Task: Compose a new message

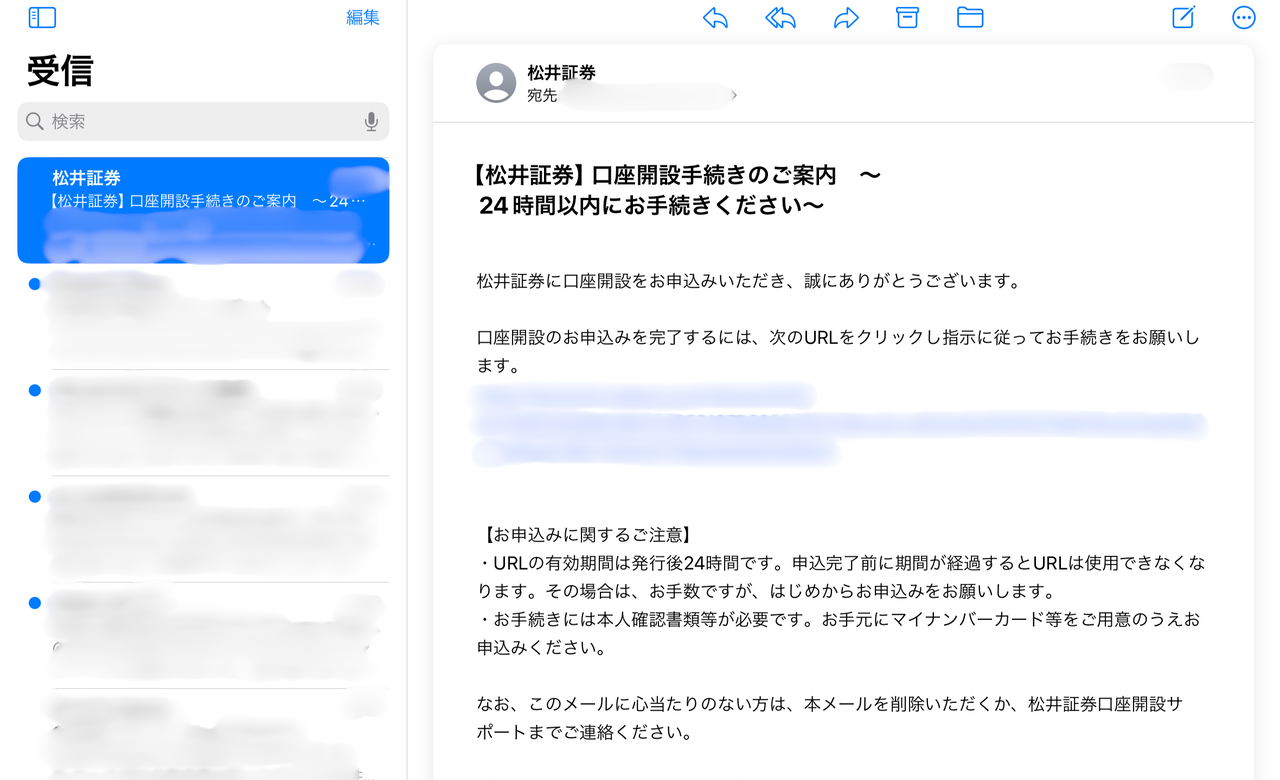Action: (x=1184, y=17)
